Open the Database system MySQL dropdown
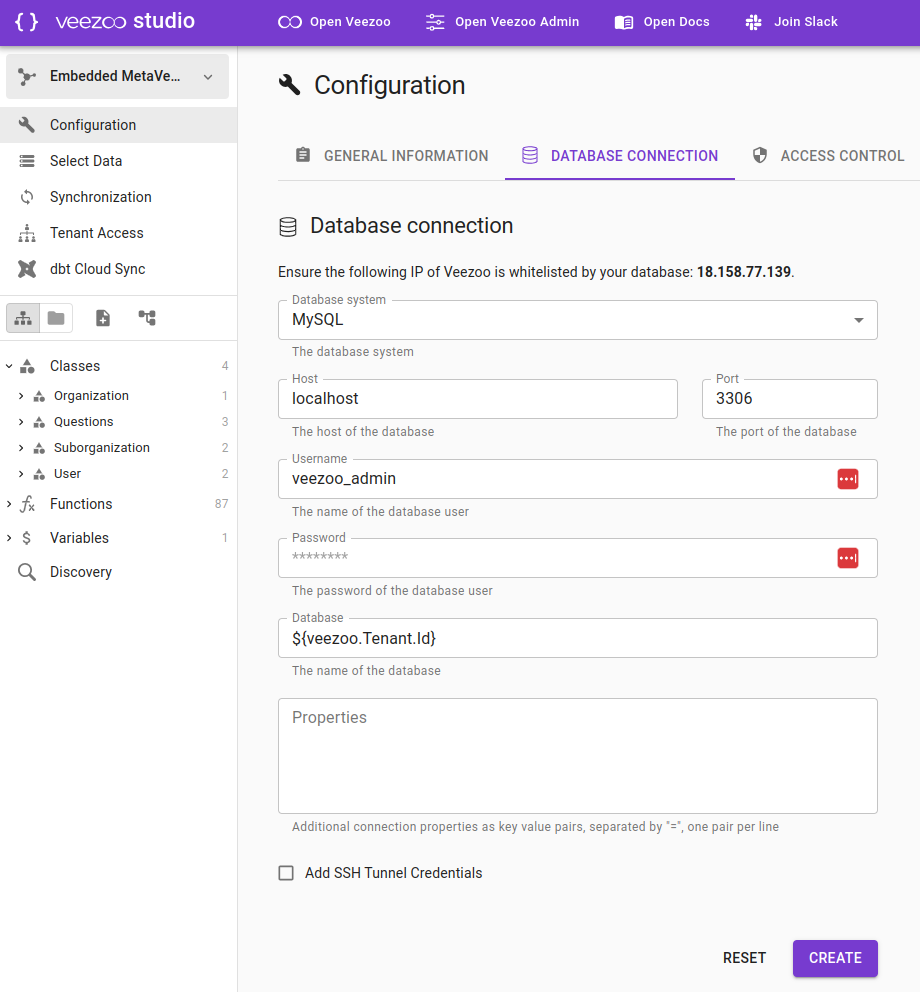Screen dimensions: 920x992 (578, 320)
